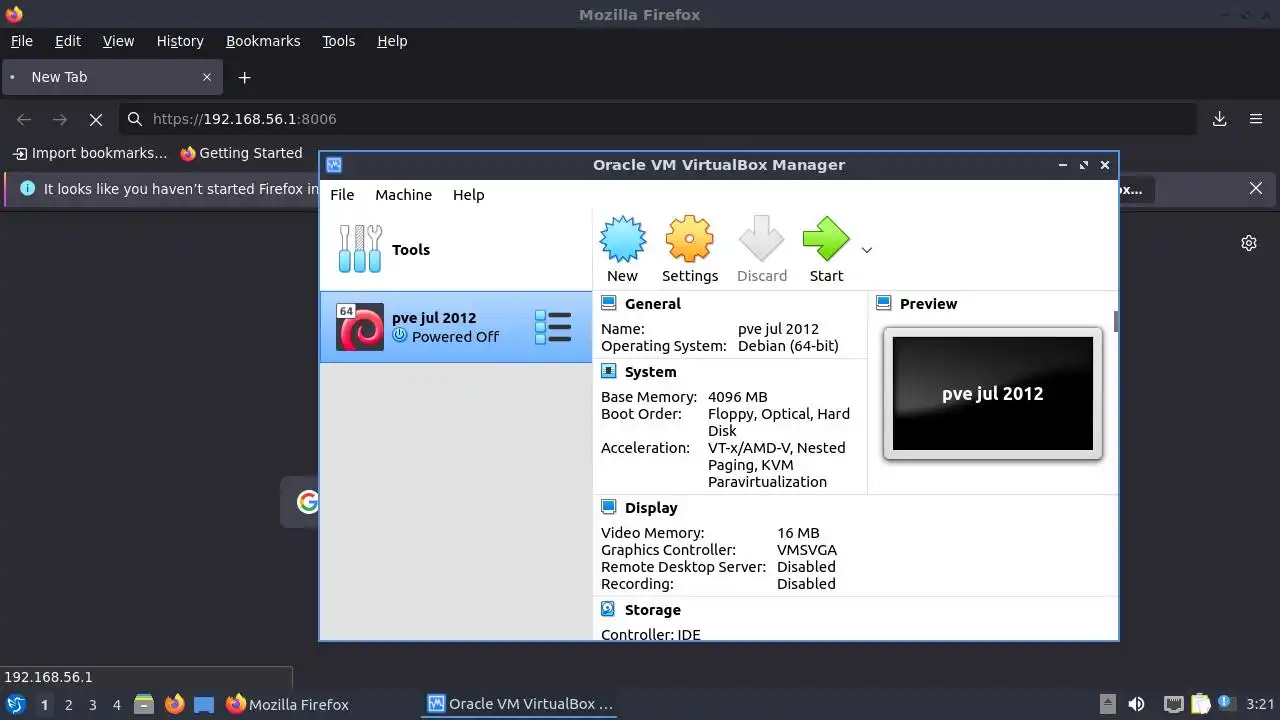1280x720 pixels.
Task: Select the pve jul 2012 Debian icon
Action: point(360,327)
